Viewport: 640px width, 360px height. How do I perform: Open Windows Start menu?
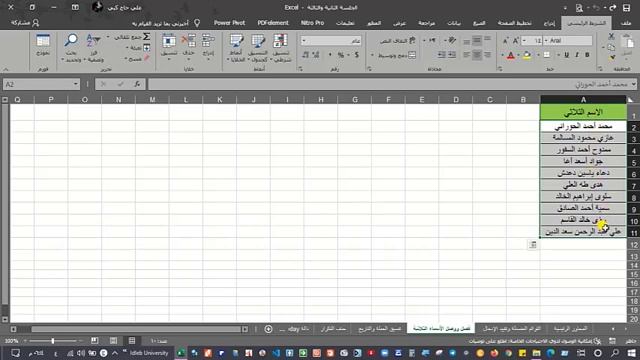pyautogui.click(x=632, y=353)
